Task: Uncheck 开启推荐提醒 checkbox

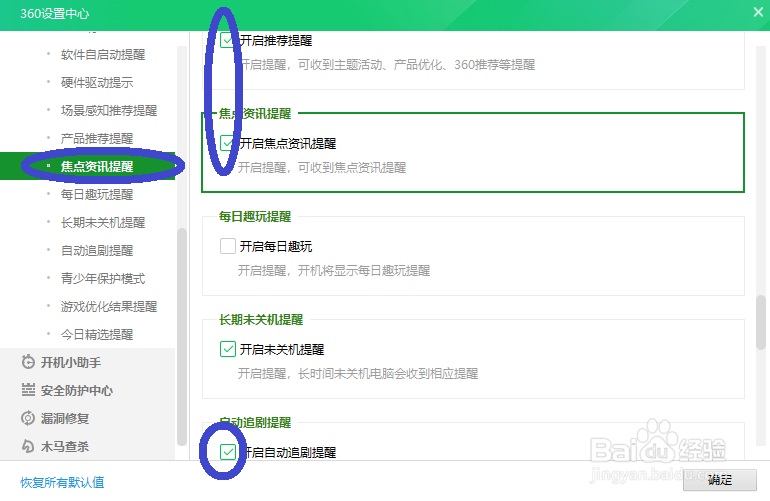Action: click(x=227, y=40)
